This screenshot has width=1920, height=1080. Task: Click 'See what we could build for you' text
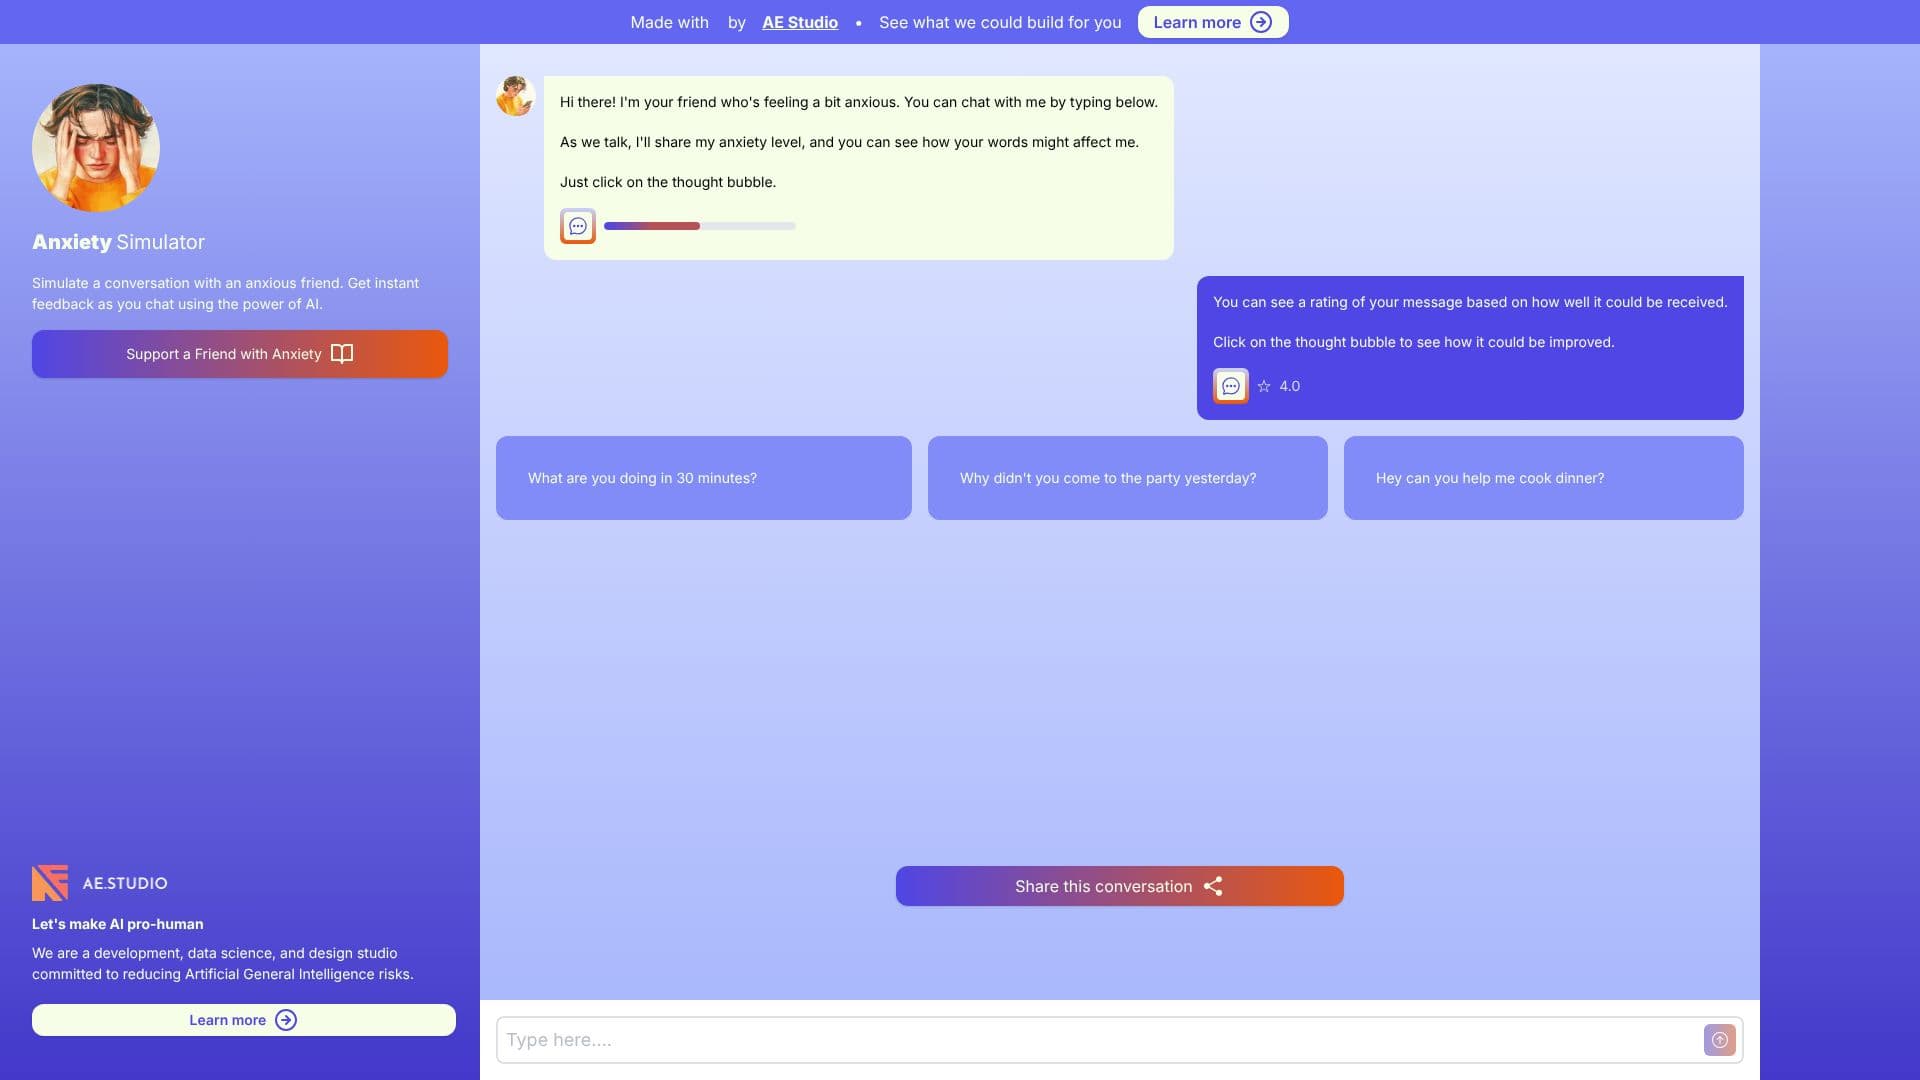coord(1000,22)
